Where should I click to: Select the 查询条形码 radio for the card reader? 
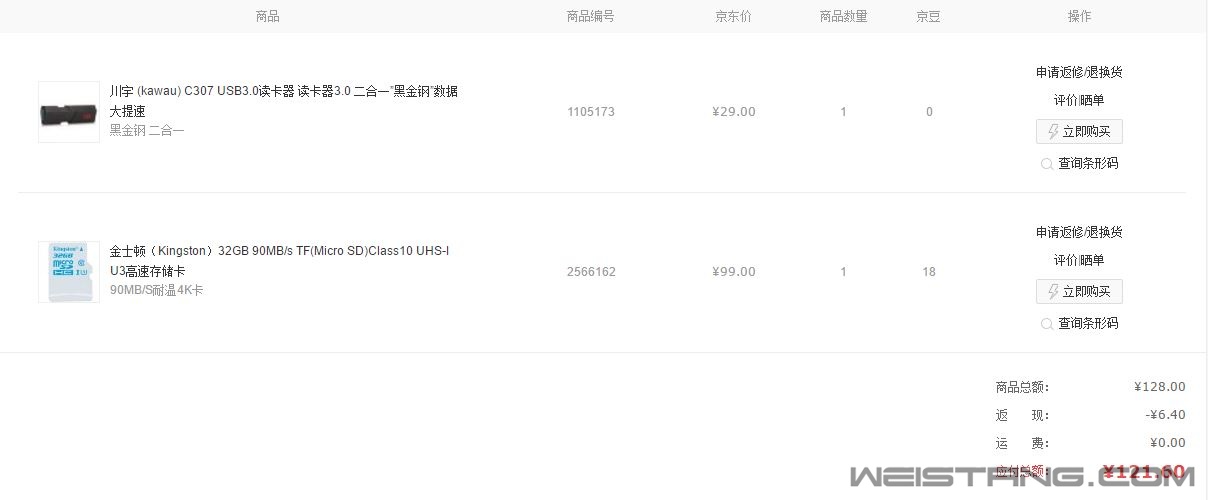[1047, 164]
